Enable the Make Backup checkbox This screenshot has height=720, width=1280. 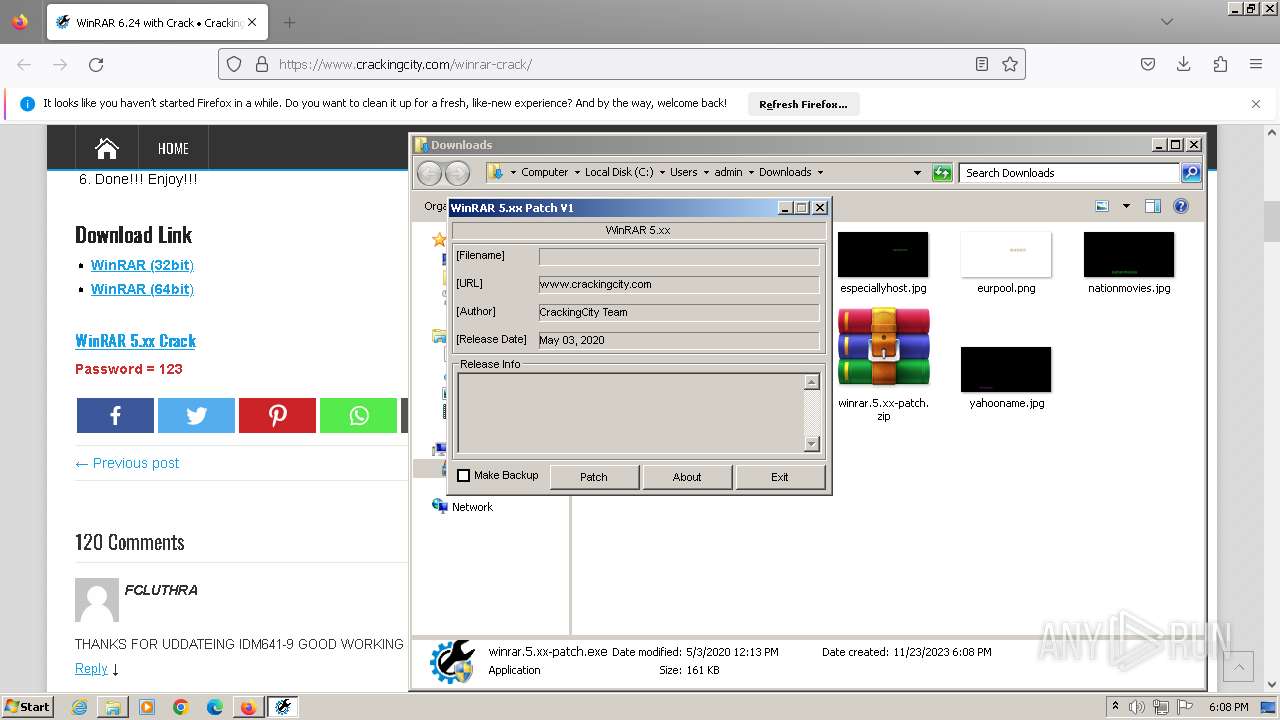point(463,476)
